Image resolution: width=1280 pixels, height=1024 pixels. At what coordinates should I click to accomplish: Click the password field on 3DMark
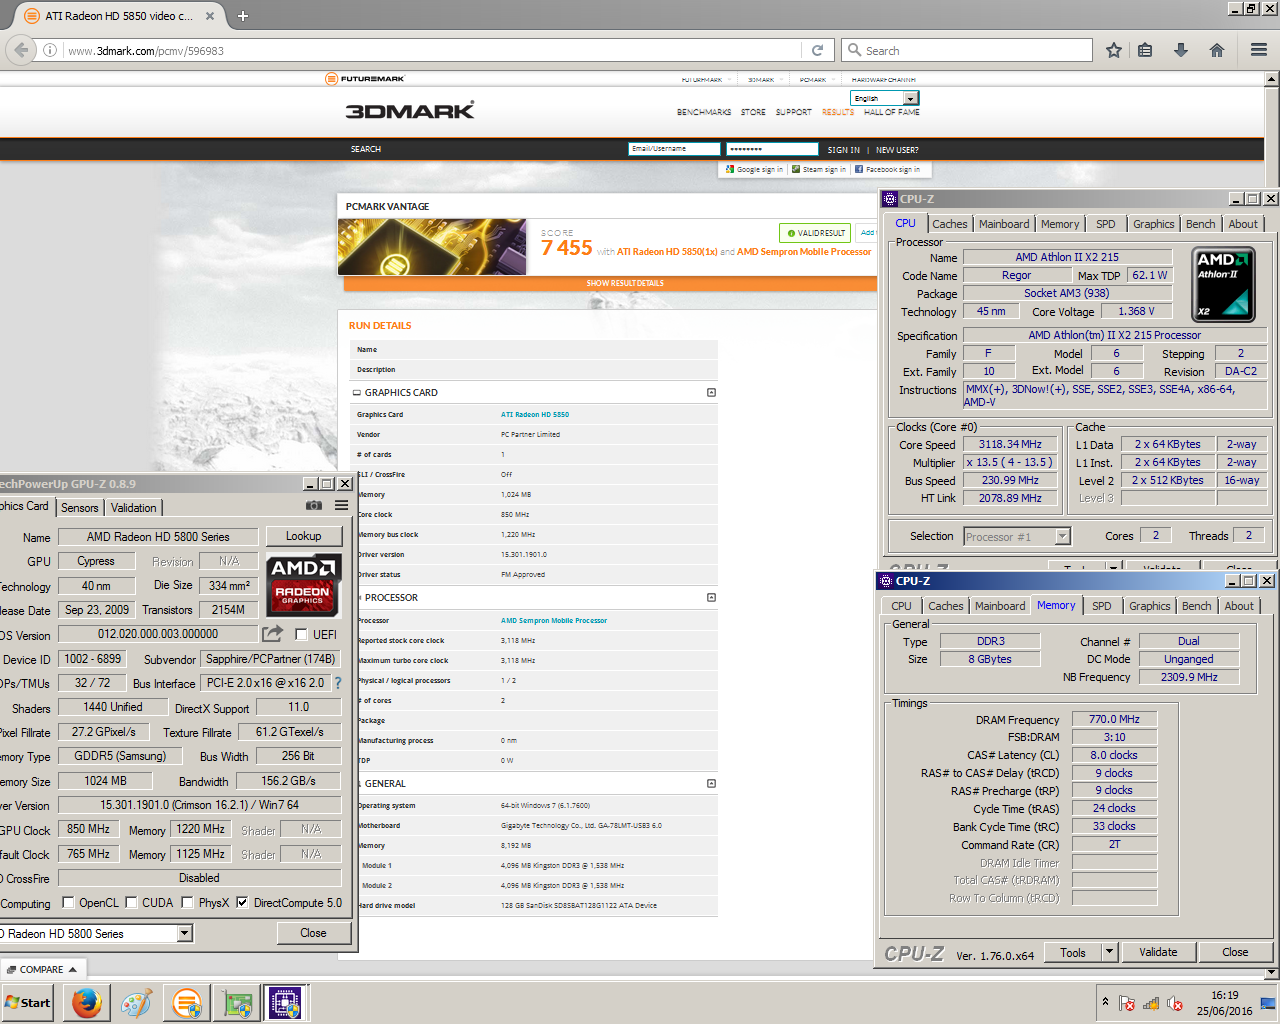772,149
